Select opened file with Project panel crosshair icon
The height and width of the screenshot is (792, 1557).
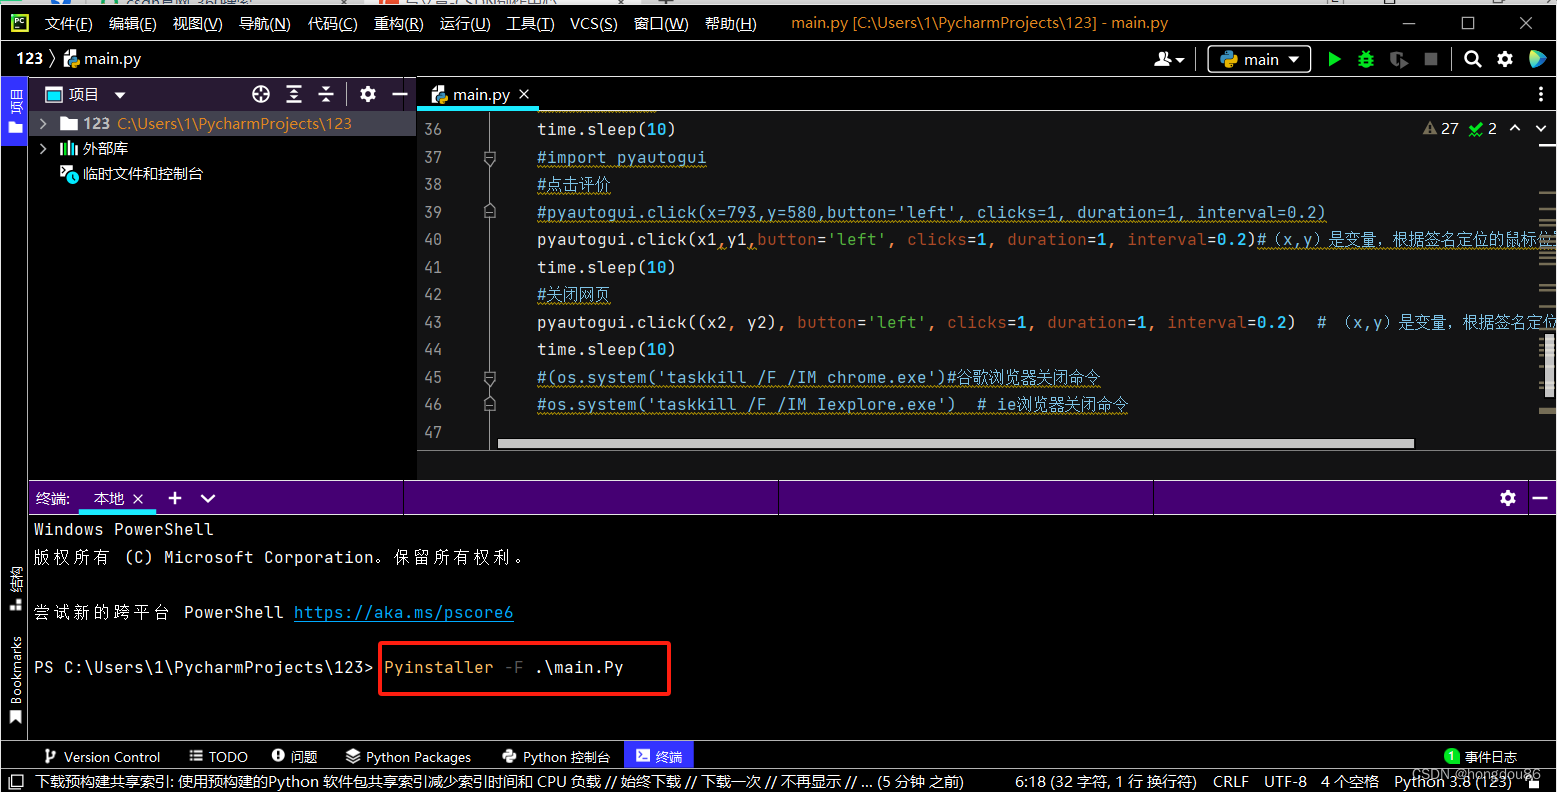pyautogui.click(x=260, y=94)
